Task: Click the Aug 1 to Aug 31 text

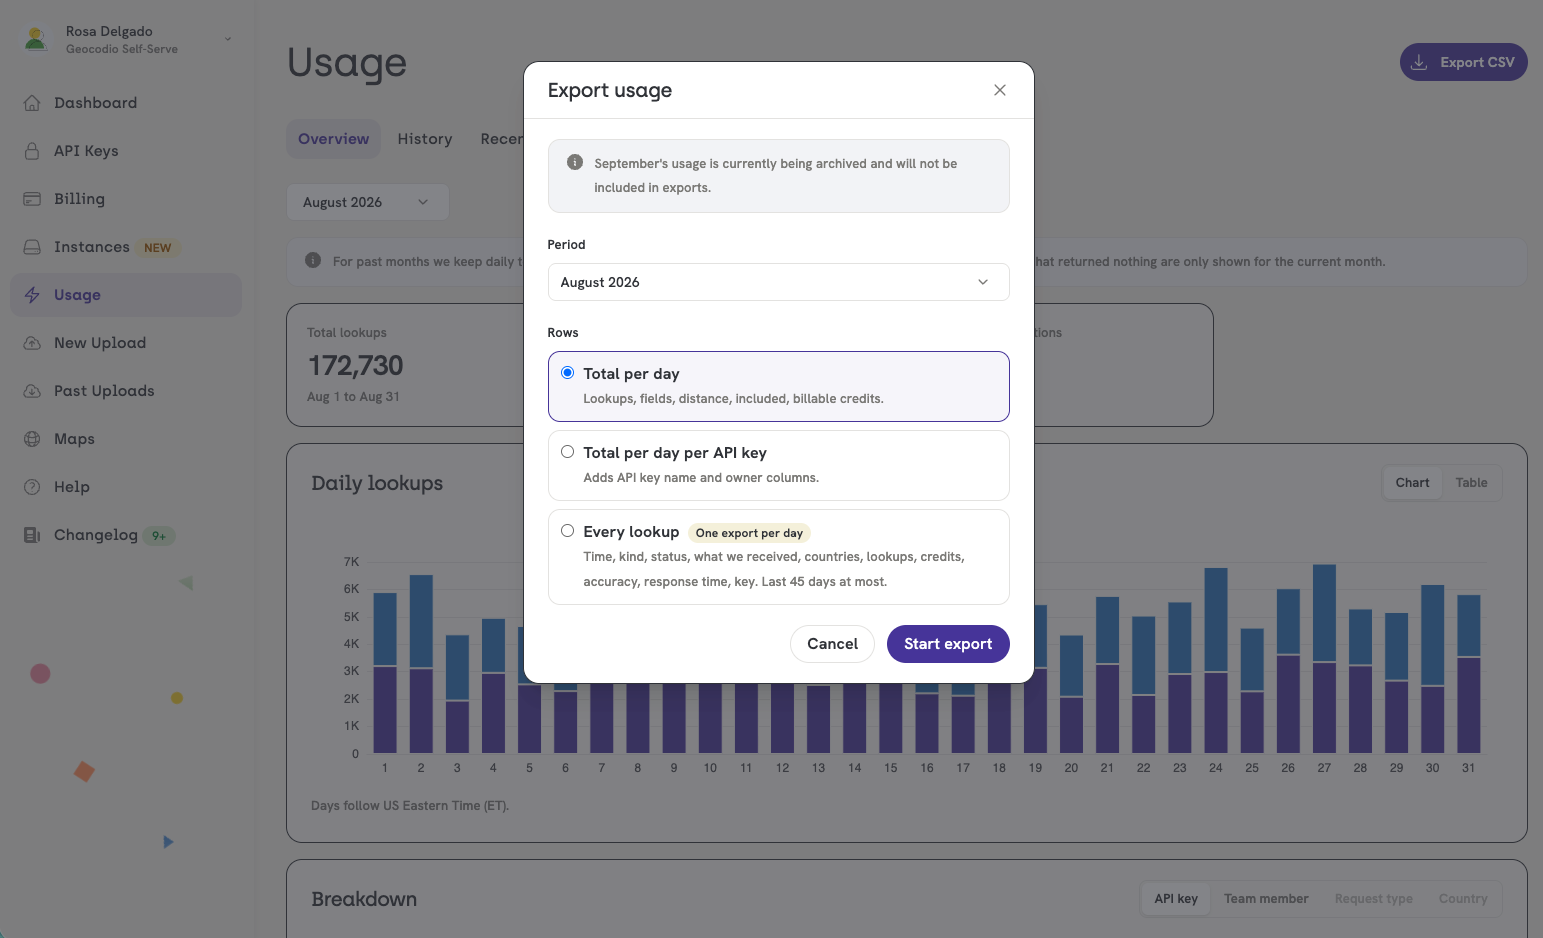Action: [353, 397]
